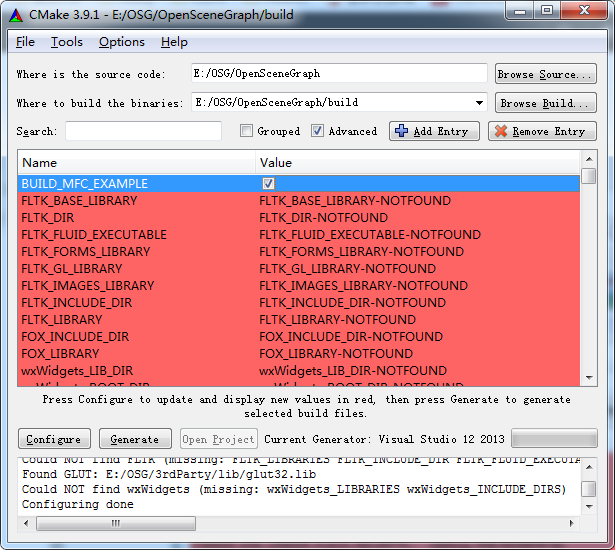615x550 pixels.
Task: Click scroll-up arrow of the variables list
Action: point(589,159)
